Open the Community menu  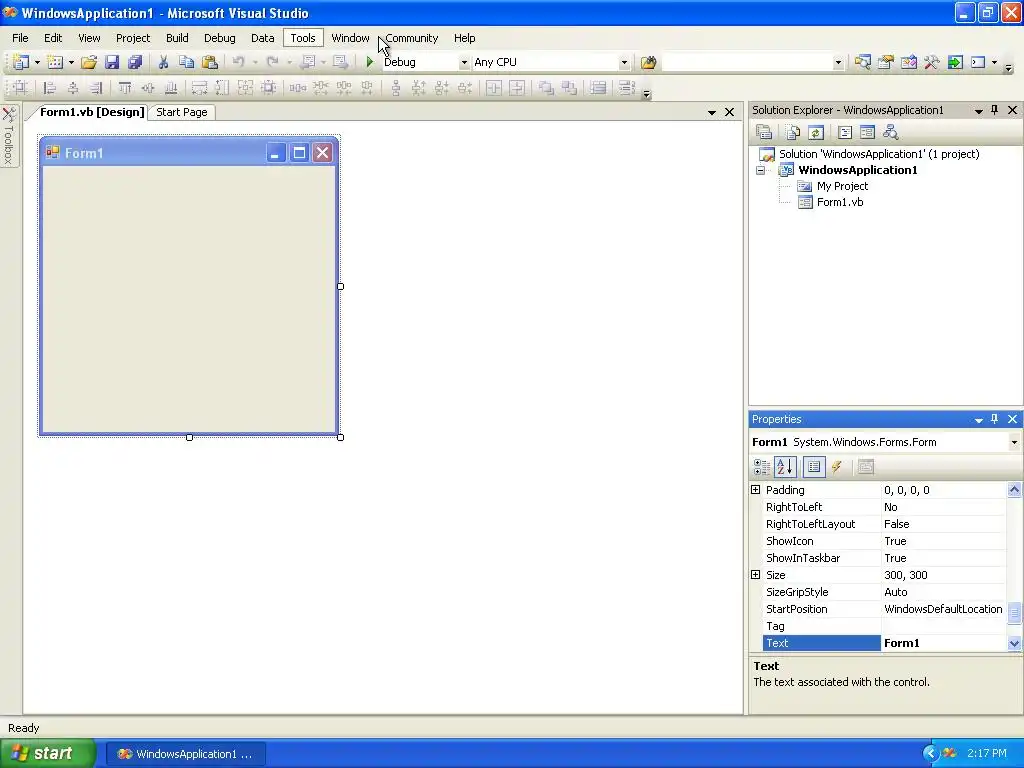(411, 38)
